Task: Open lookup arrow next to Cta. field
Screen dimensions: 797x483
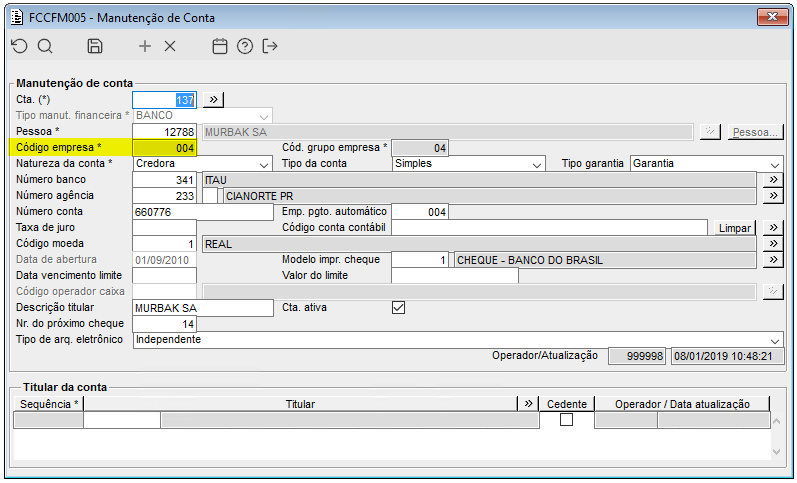Action: coord(213,99)
